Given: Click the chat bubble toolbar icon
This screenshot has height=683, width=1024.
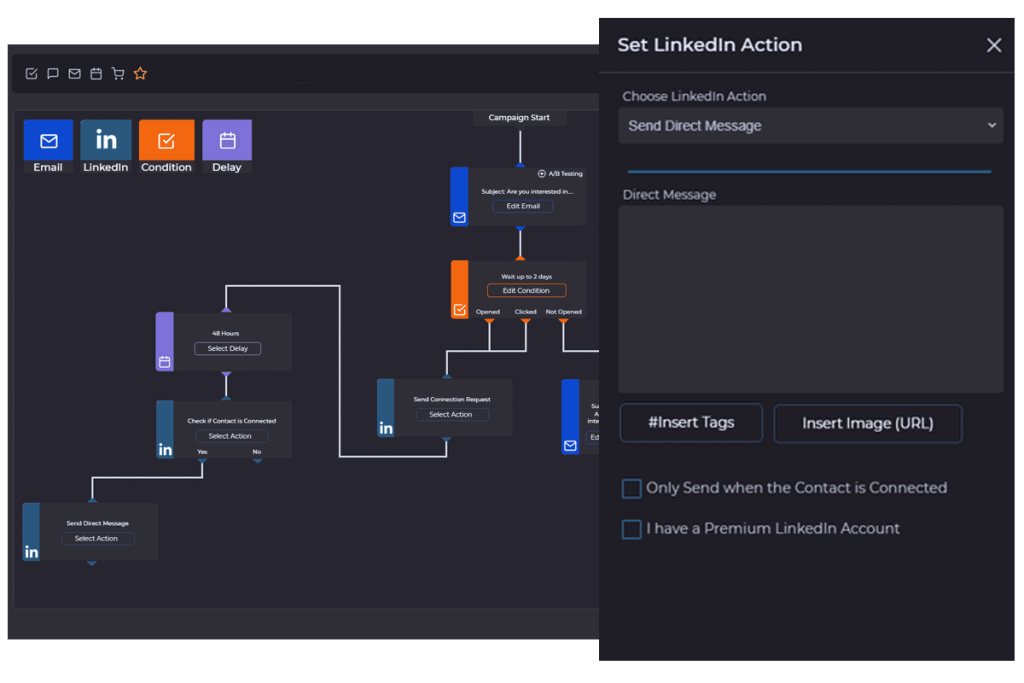Looking at the screenshot, I should [53, 74].
